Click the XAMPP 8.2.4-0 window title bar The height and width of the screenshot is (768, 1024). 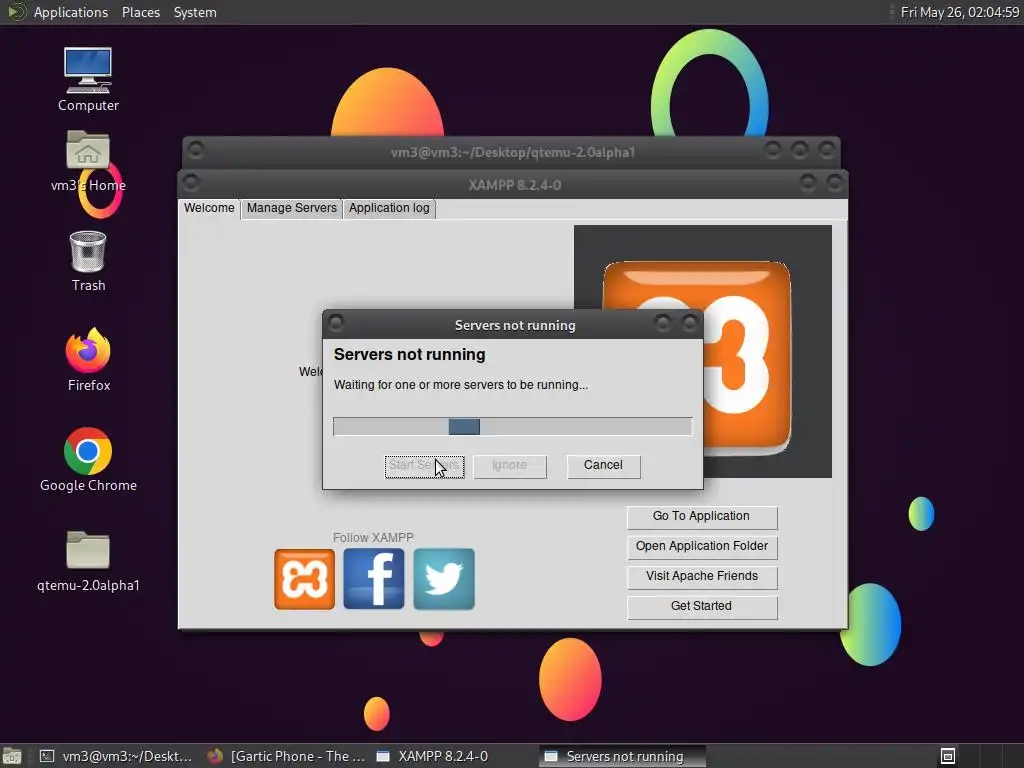(x=515, y=185)
